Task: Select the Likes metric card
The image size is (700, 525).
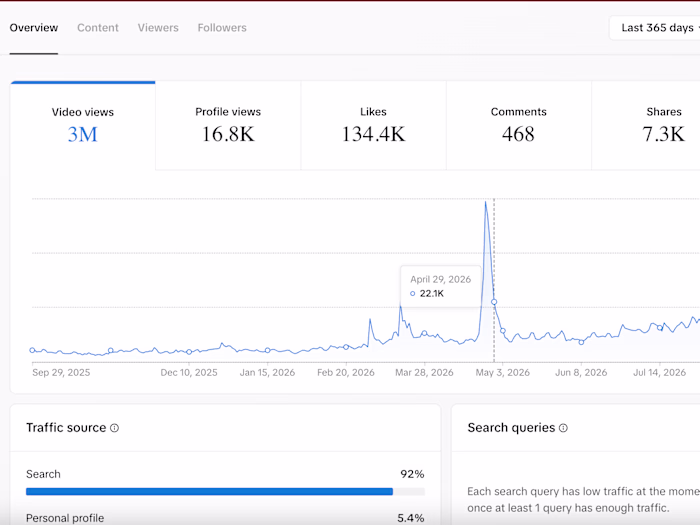Action: pyautogui.click(x=374, y=126)
